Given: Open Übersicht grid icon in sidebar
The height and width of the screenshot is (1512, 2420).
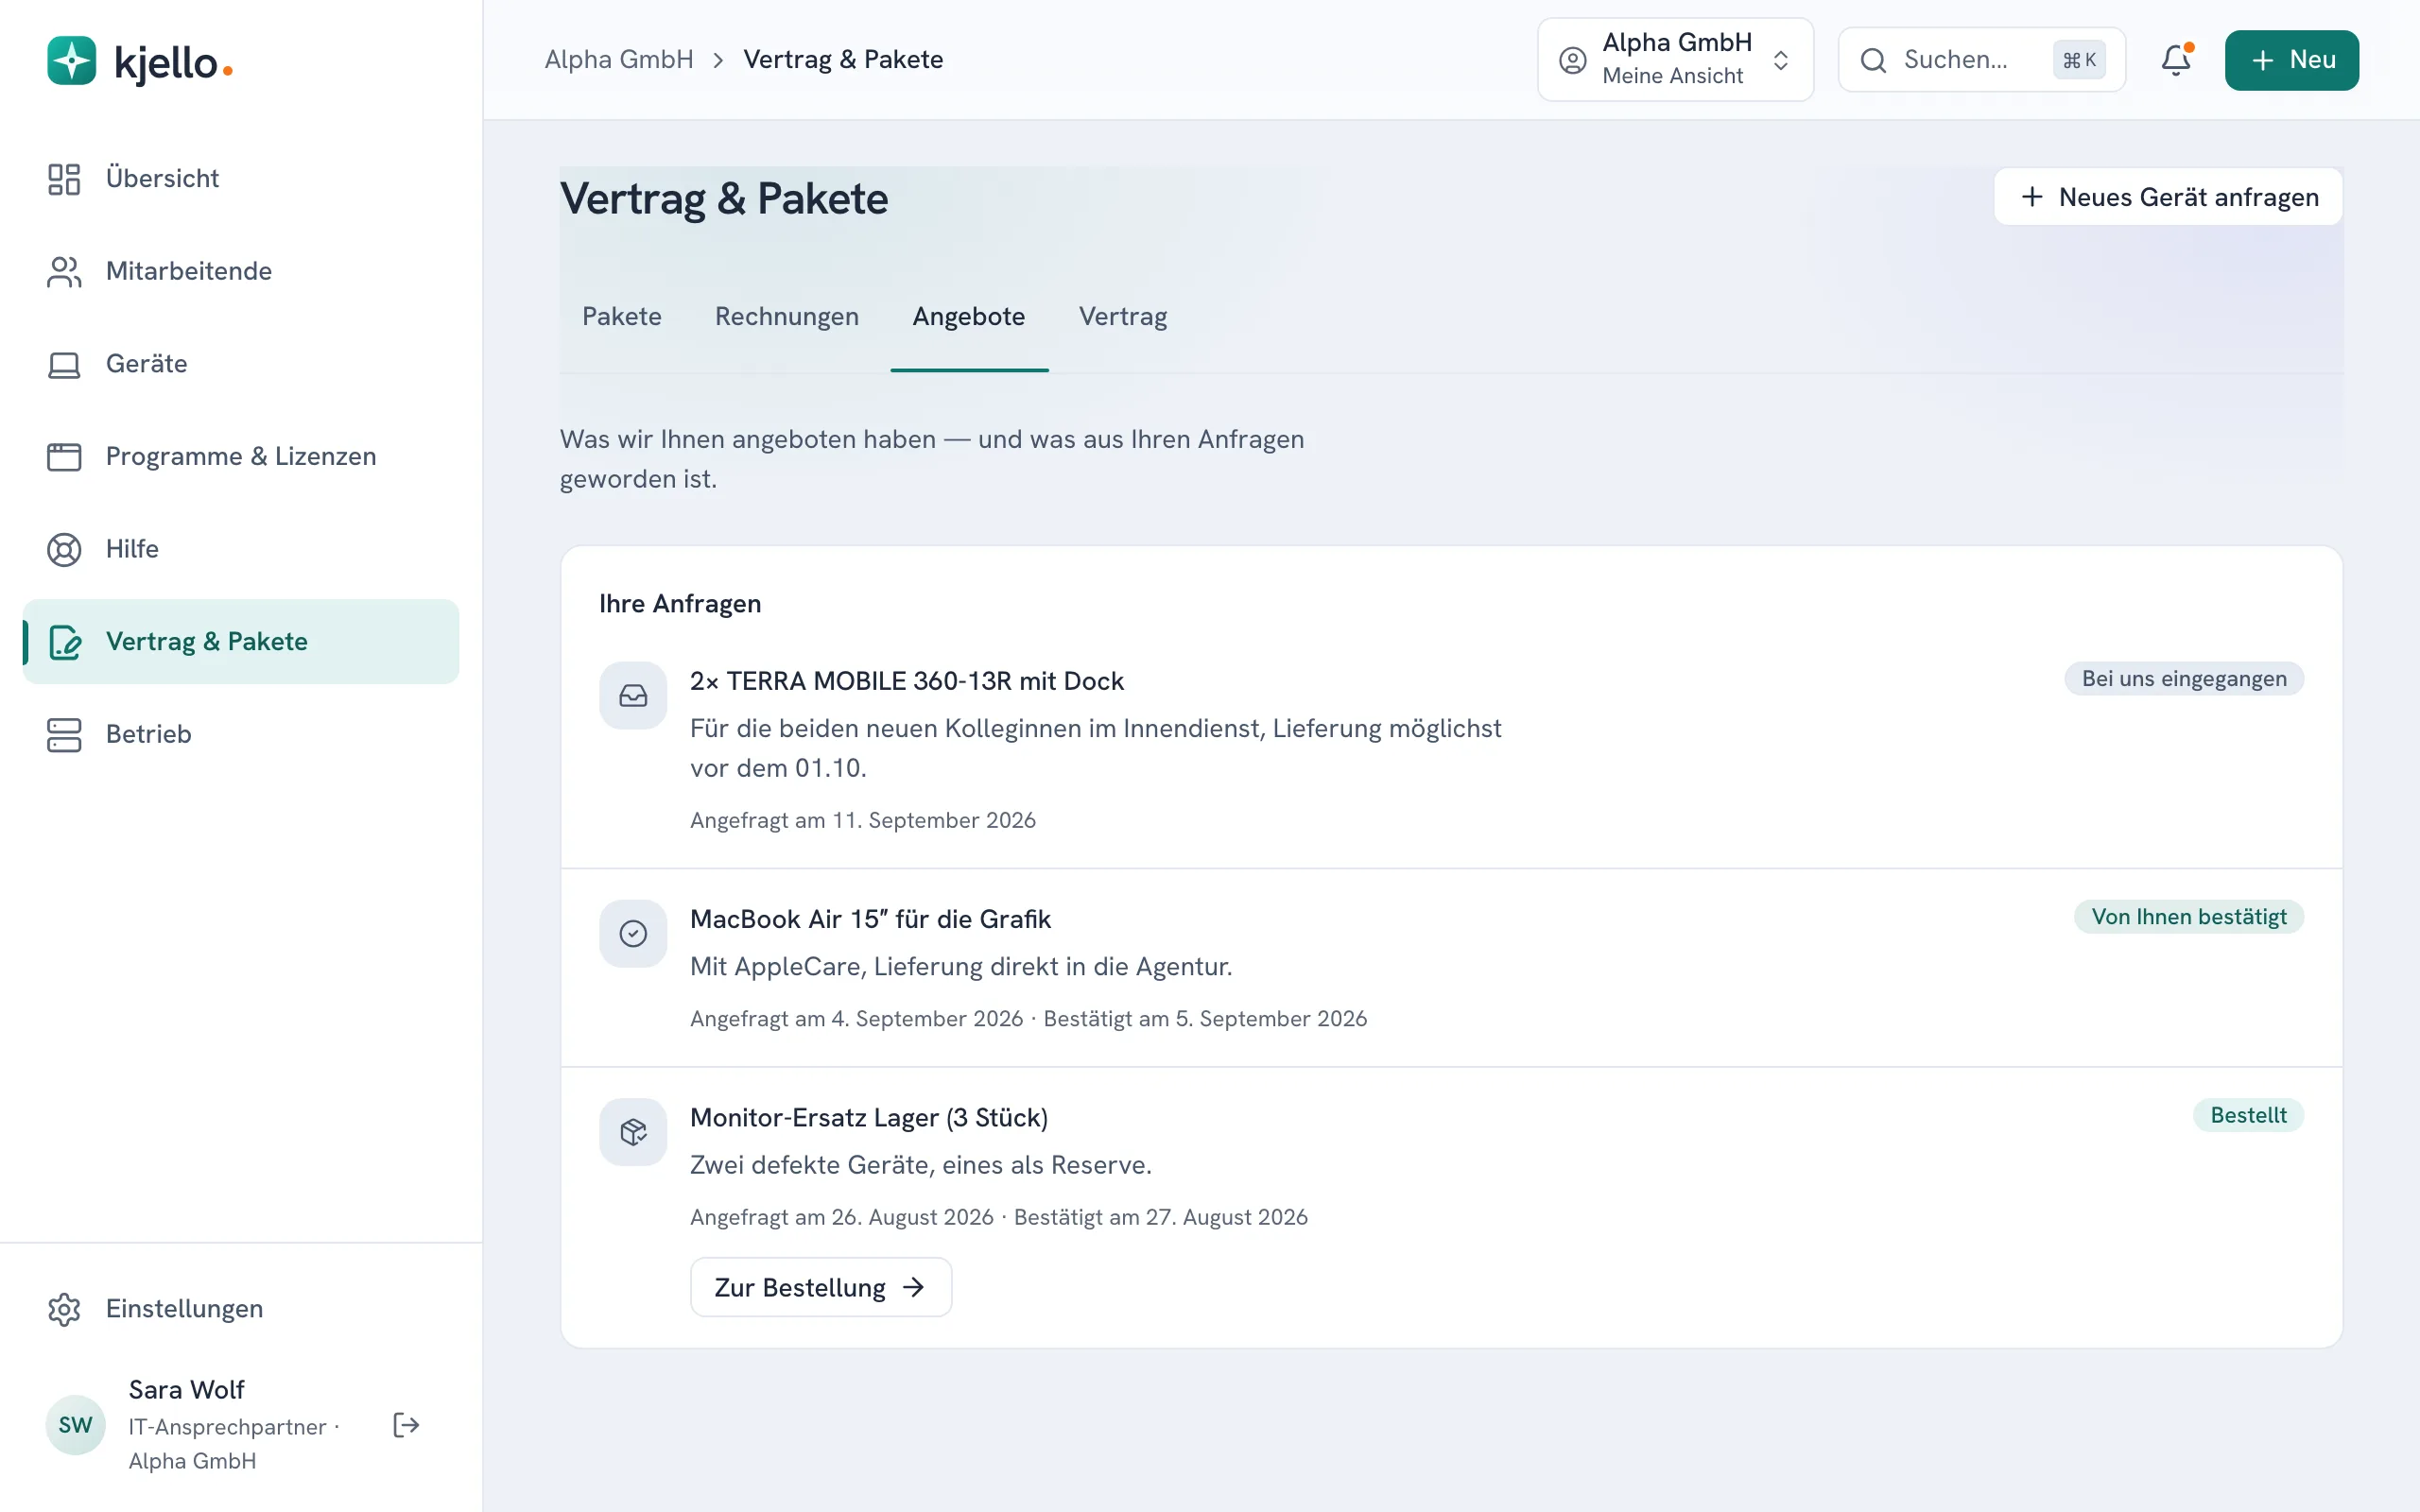Looking at the screenshot, I should point(64,179).
